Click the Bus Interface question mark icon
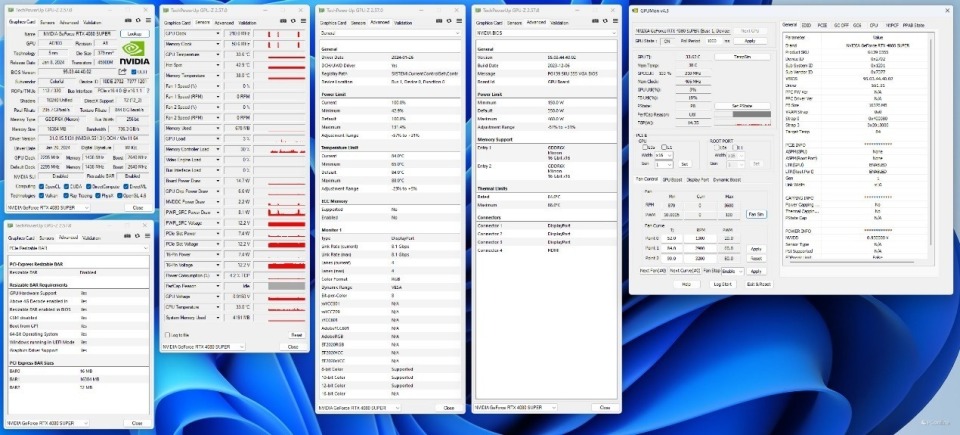This screenshot has width=960, height=435. (x=148, y=89)
